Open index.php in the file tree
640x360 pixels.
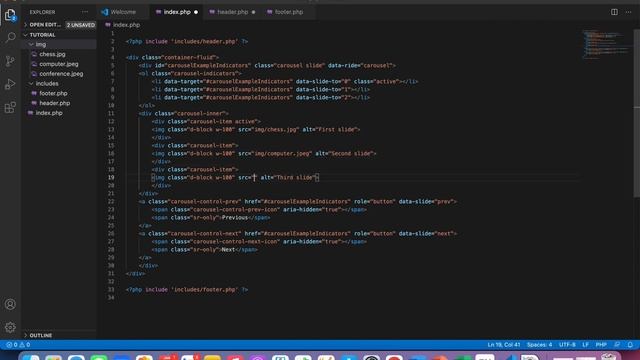[49, 113]
